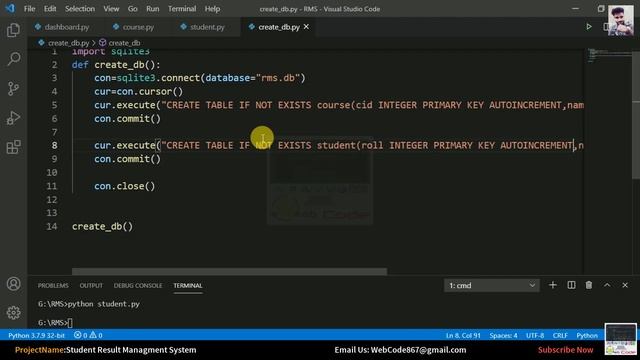Click the errors and warnings indicator in the status bar
The width and height of the screenshot is (640, 360).
(88, 335)
